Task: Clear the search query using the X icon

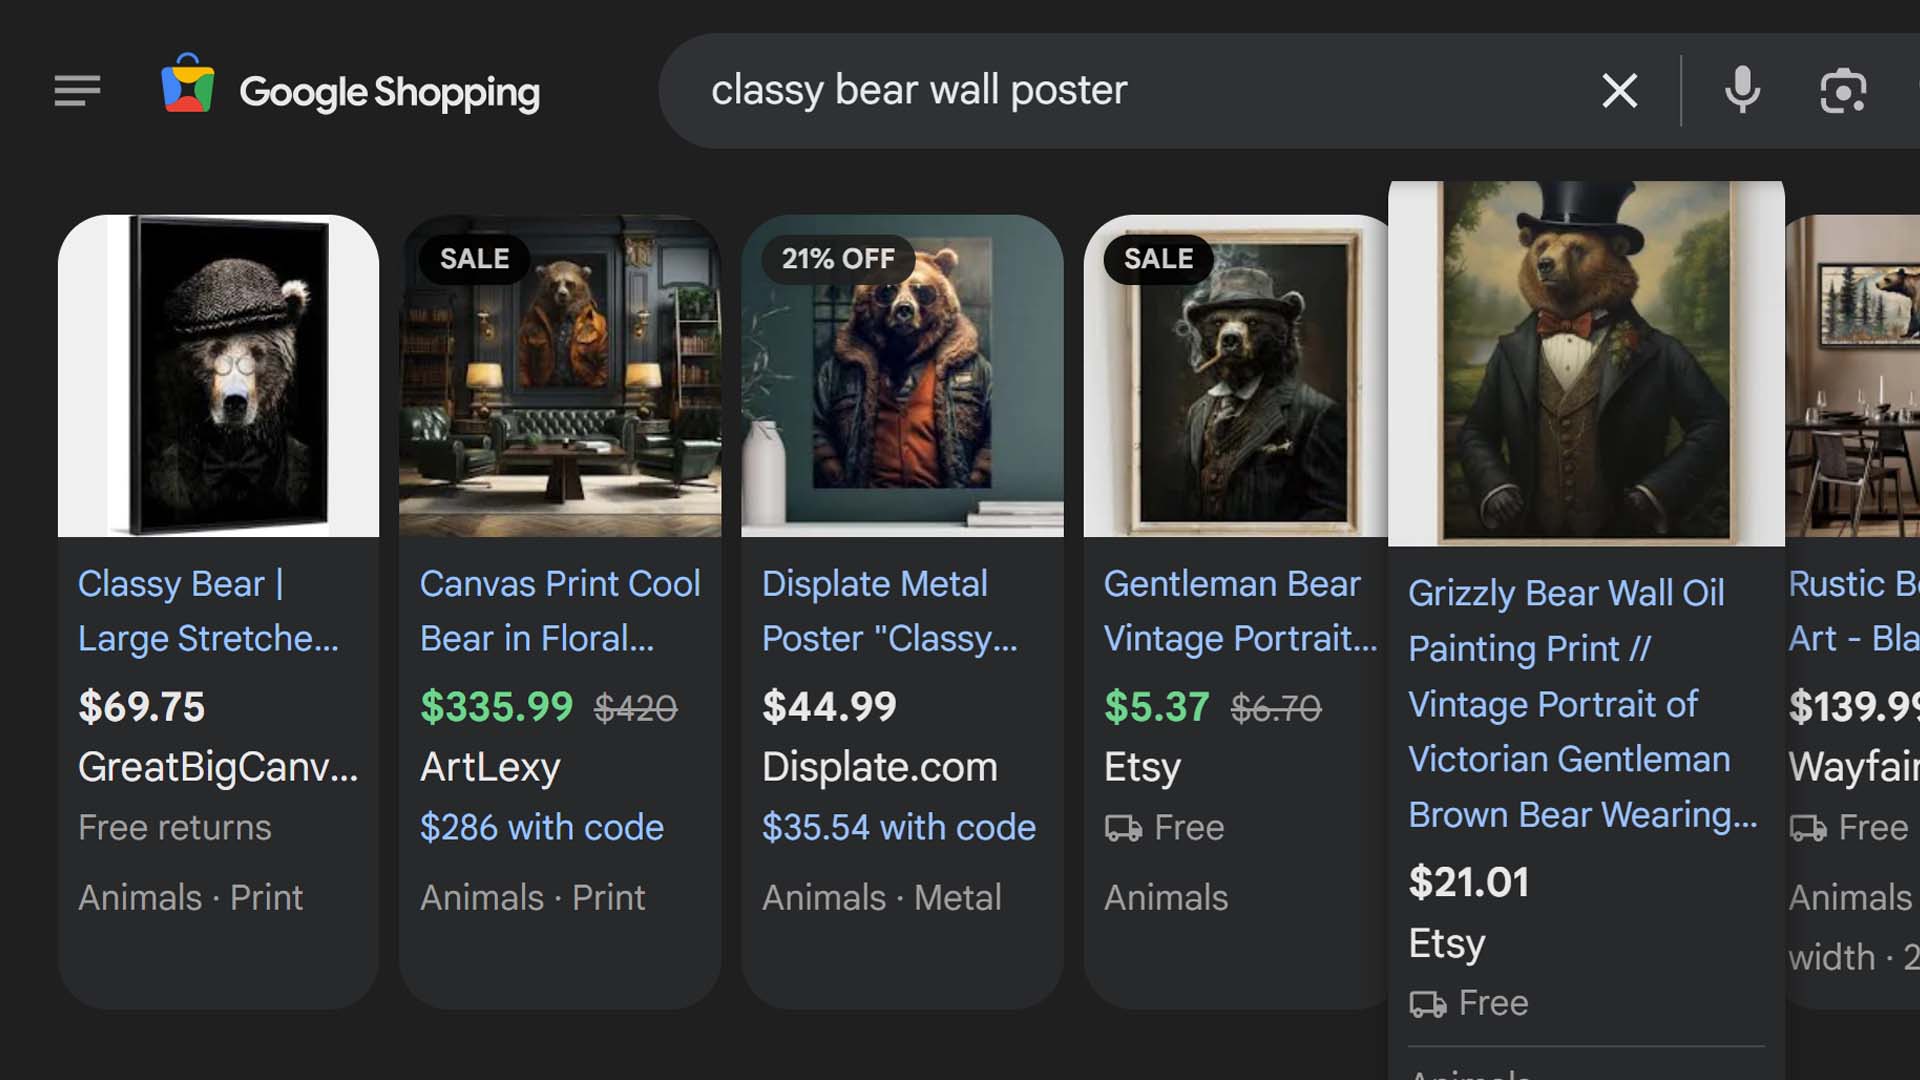Action: click(1618, 91)
